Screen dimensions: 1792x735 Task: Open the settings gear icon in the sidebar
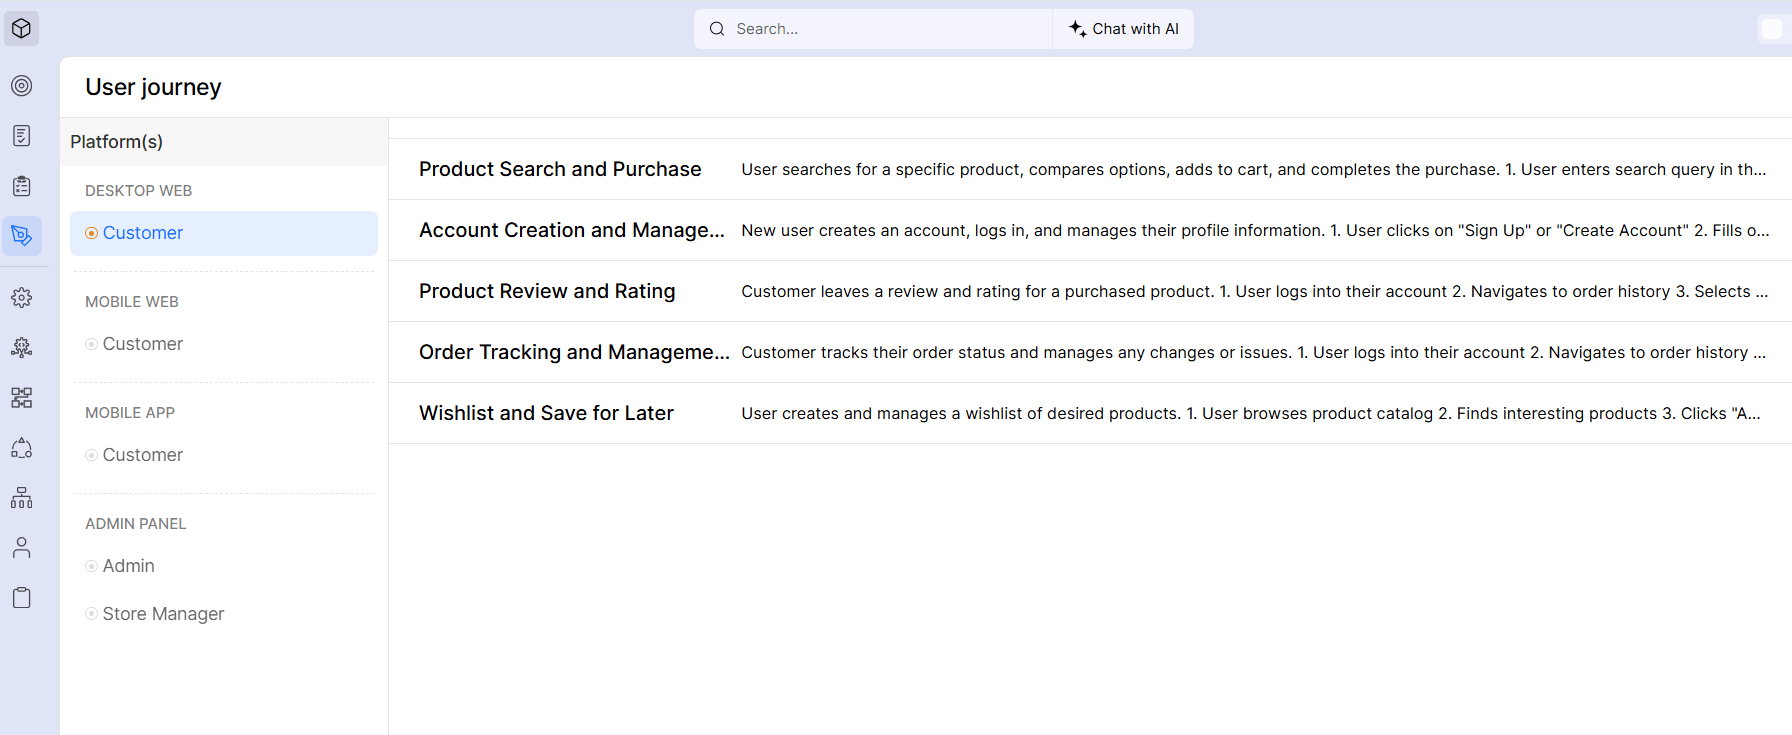coord(21,298)
